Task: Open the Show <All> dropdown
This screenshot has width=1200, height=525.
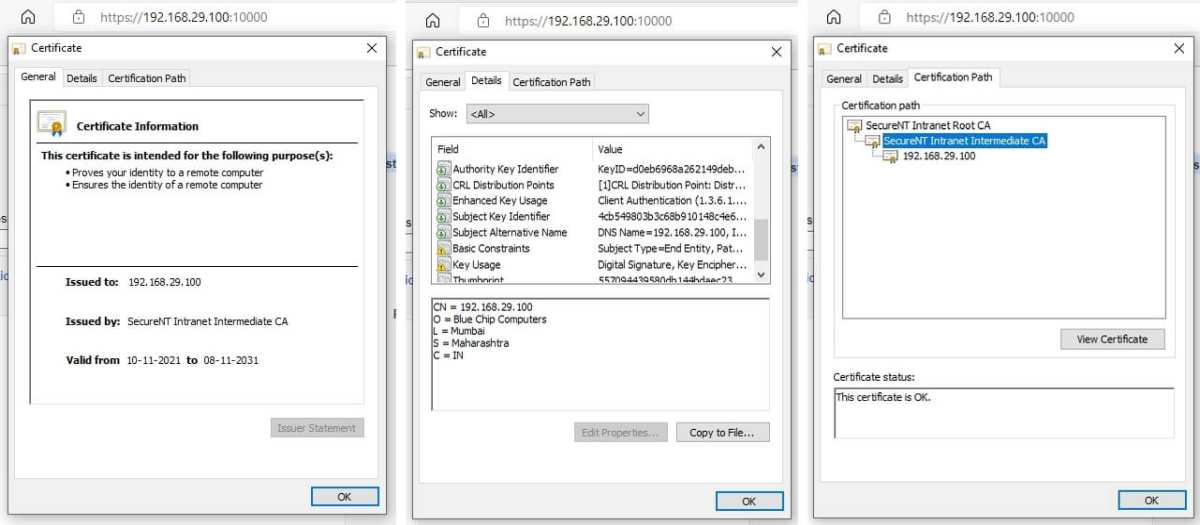Action: [557, 114]
